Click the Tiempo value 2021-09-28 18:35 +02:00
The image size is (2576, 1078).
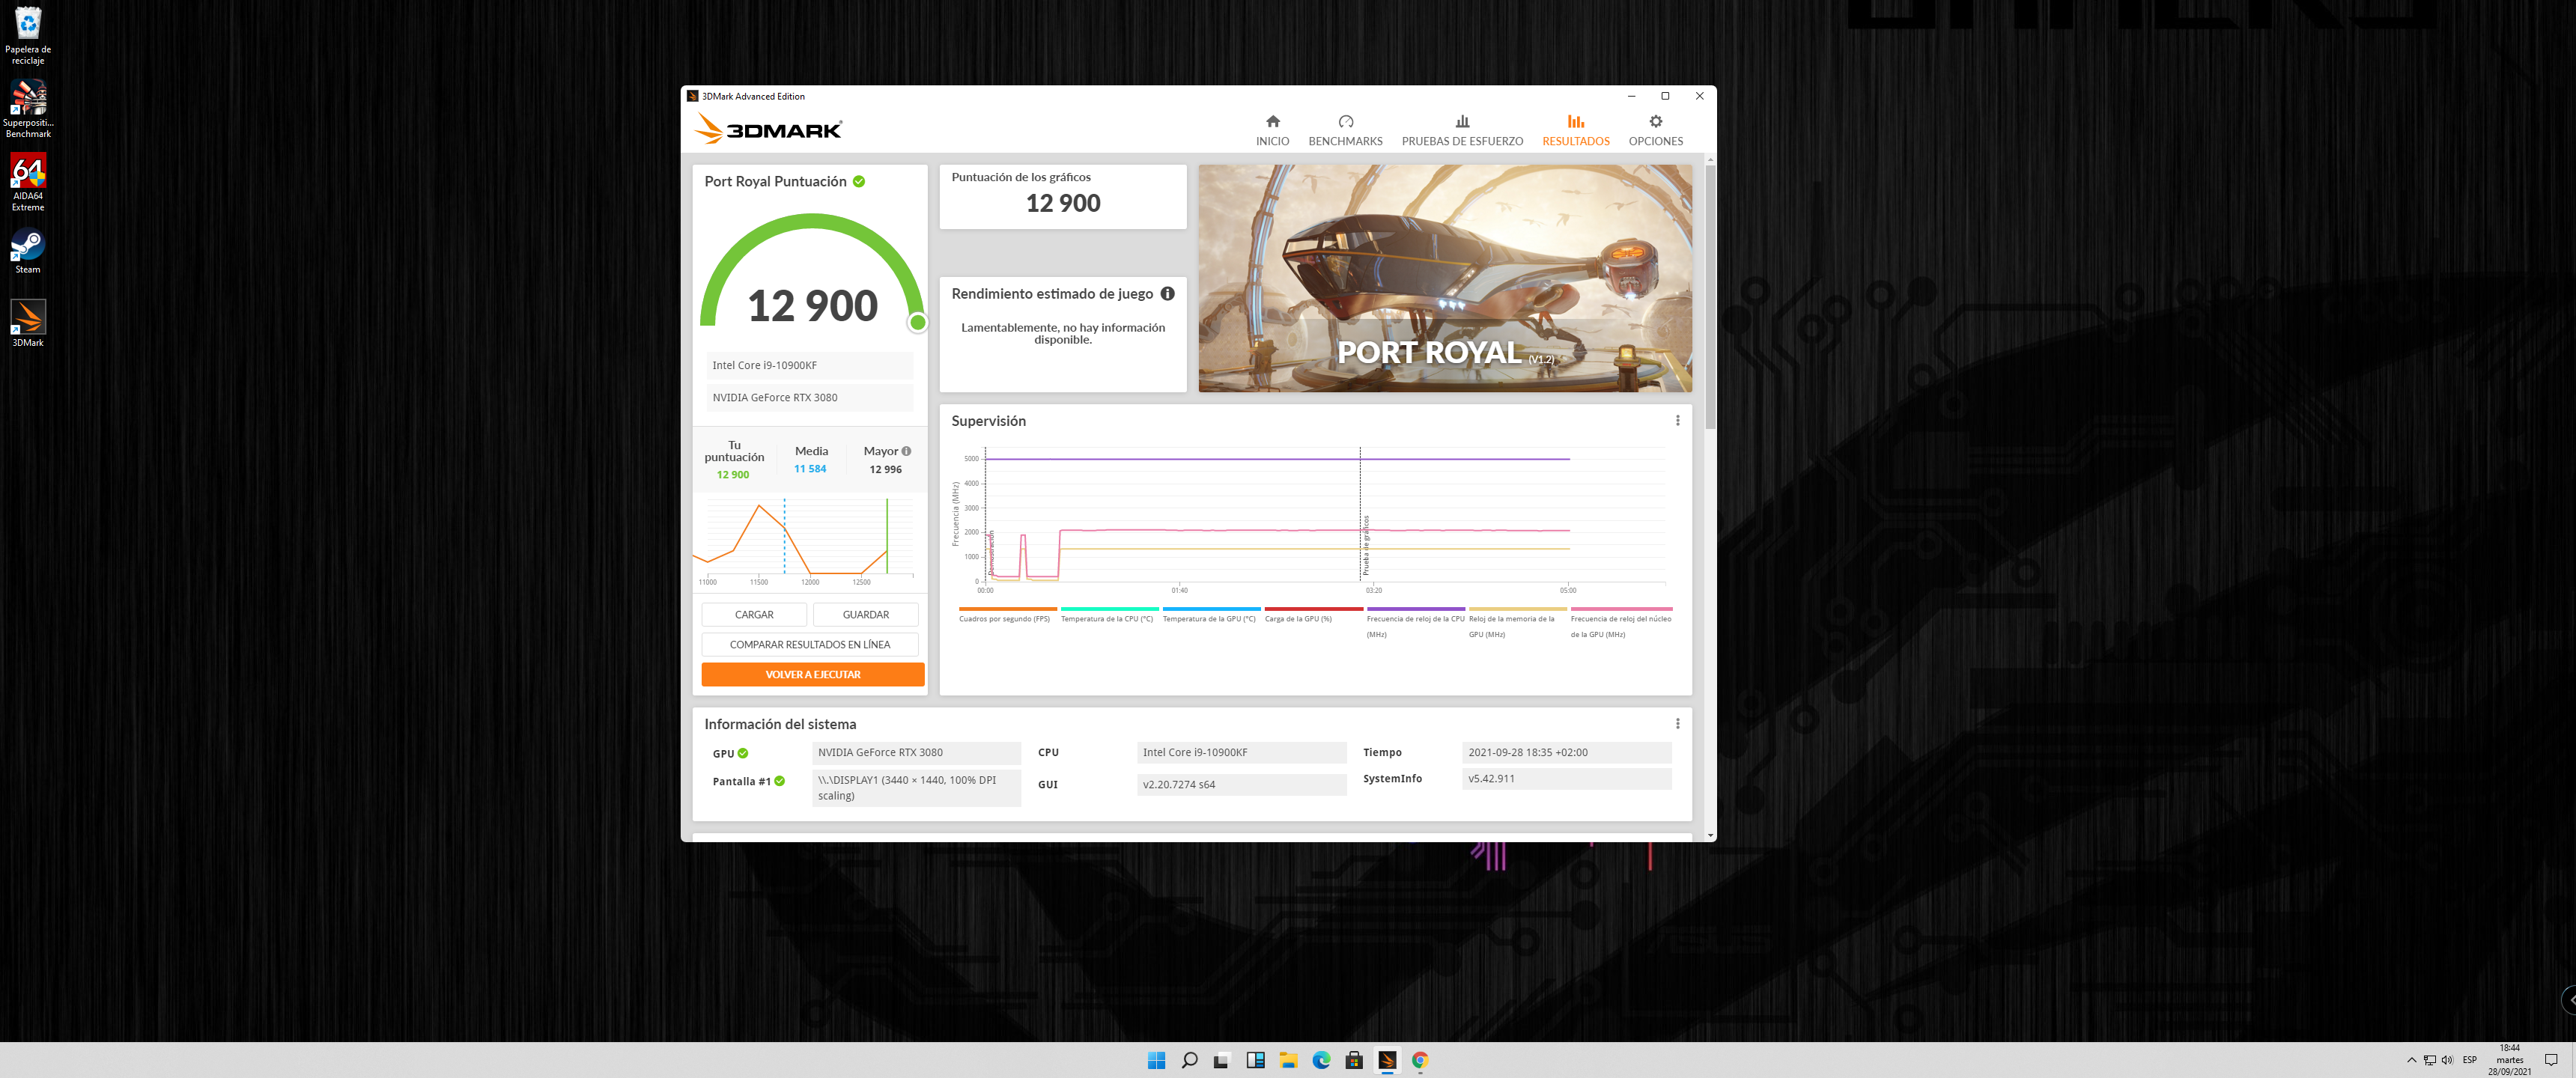point(1566,752)
